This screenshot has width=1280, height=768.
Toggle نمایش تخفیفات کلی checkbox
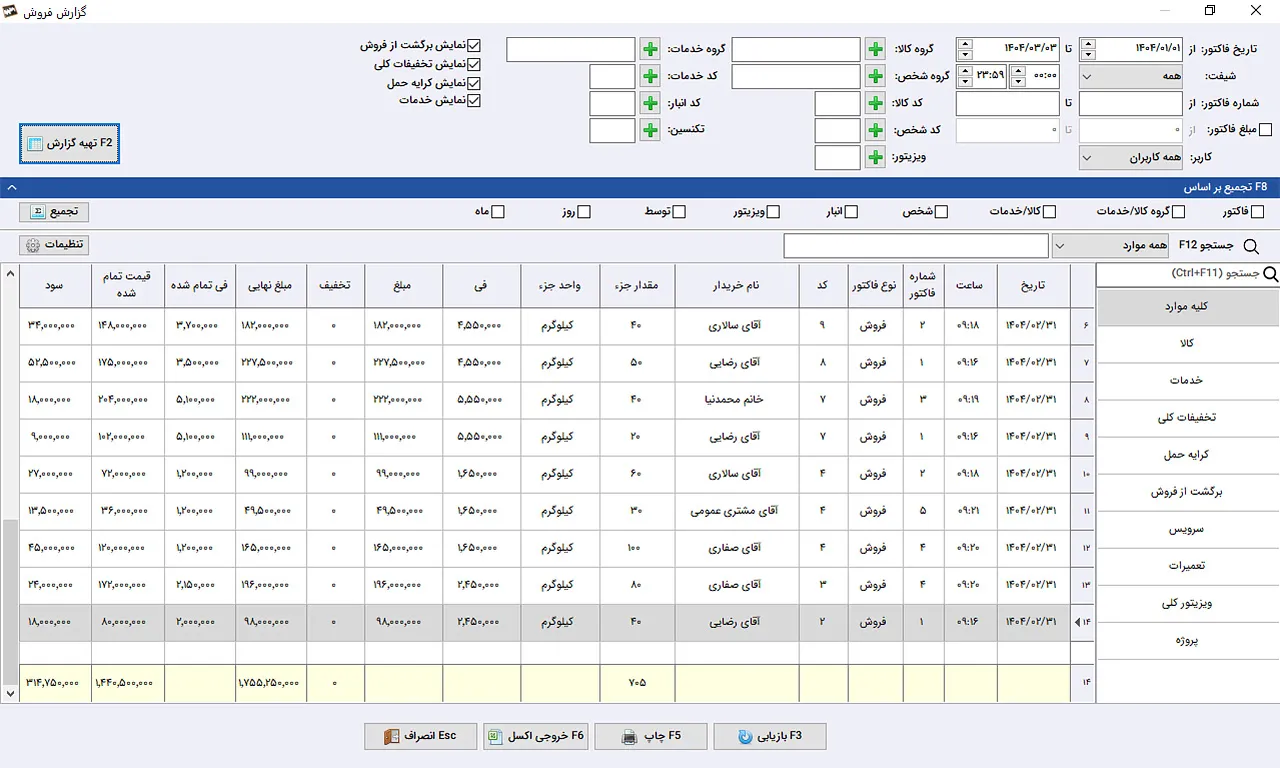[475, 64]
